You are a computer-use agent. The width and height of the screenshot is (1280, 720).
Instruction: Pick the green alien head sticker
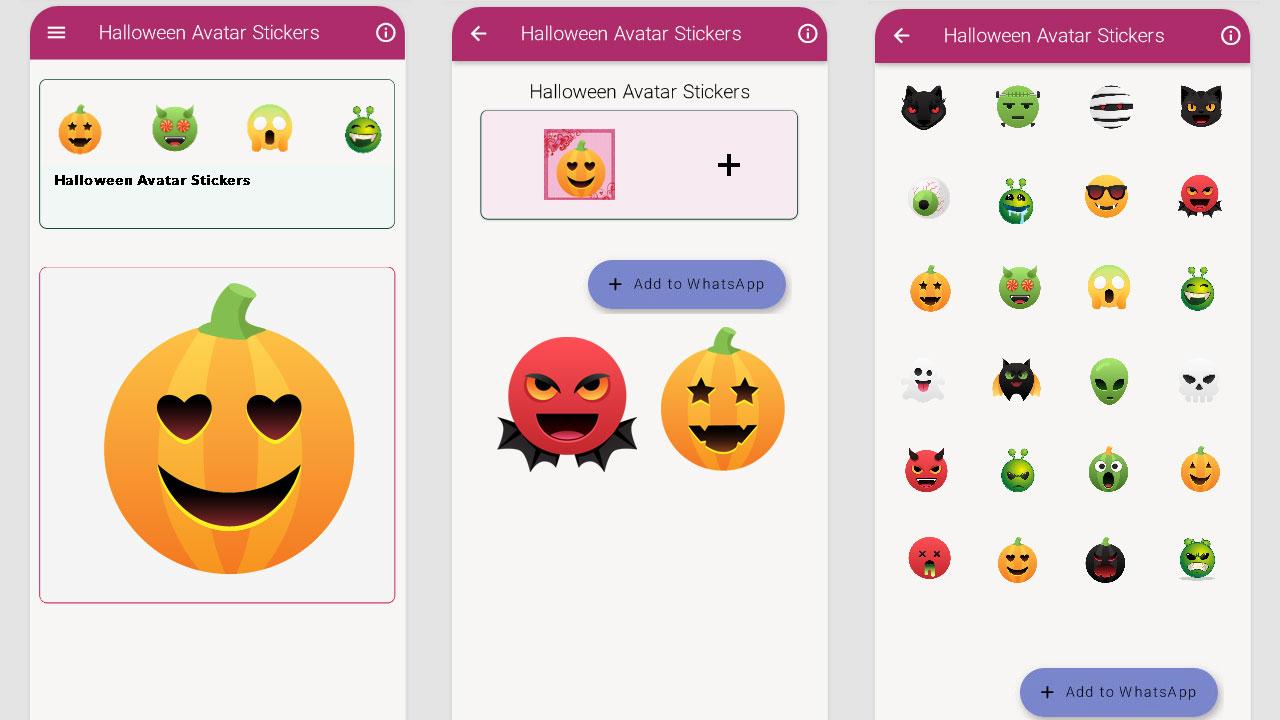[x=1109, y=381]
